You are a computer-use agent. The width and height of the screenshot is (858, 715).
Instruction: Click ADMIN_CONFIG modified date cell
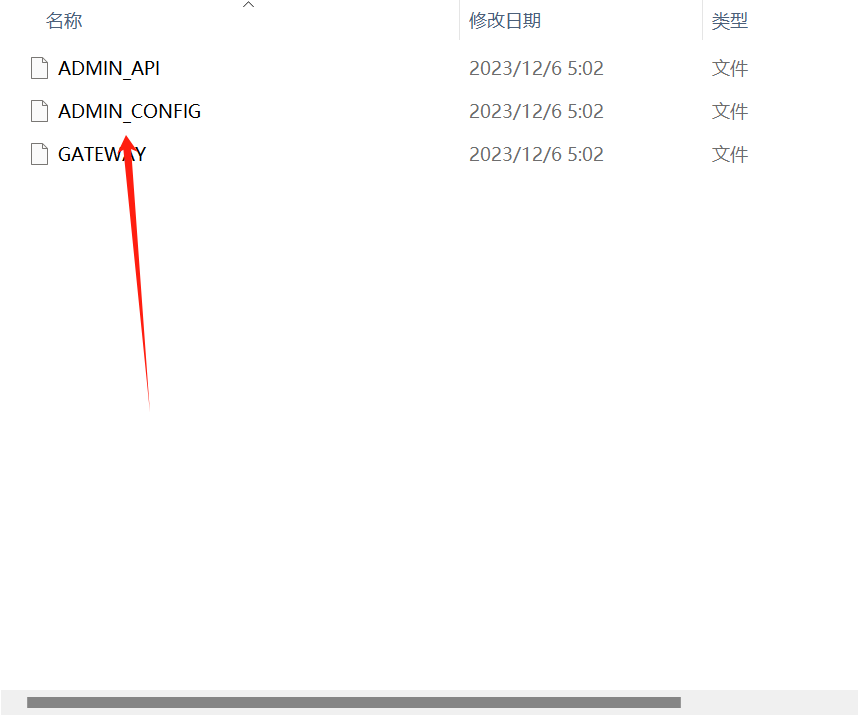536,111
